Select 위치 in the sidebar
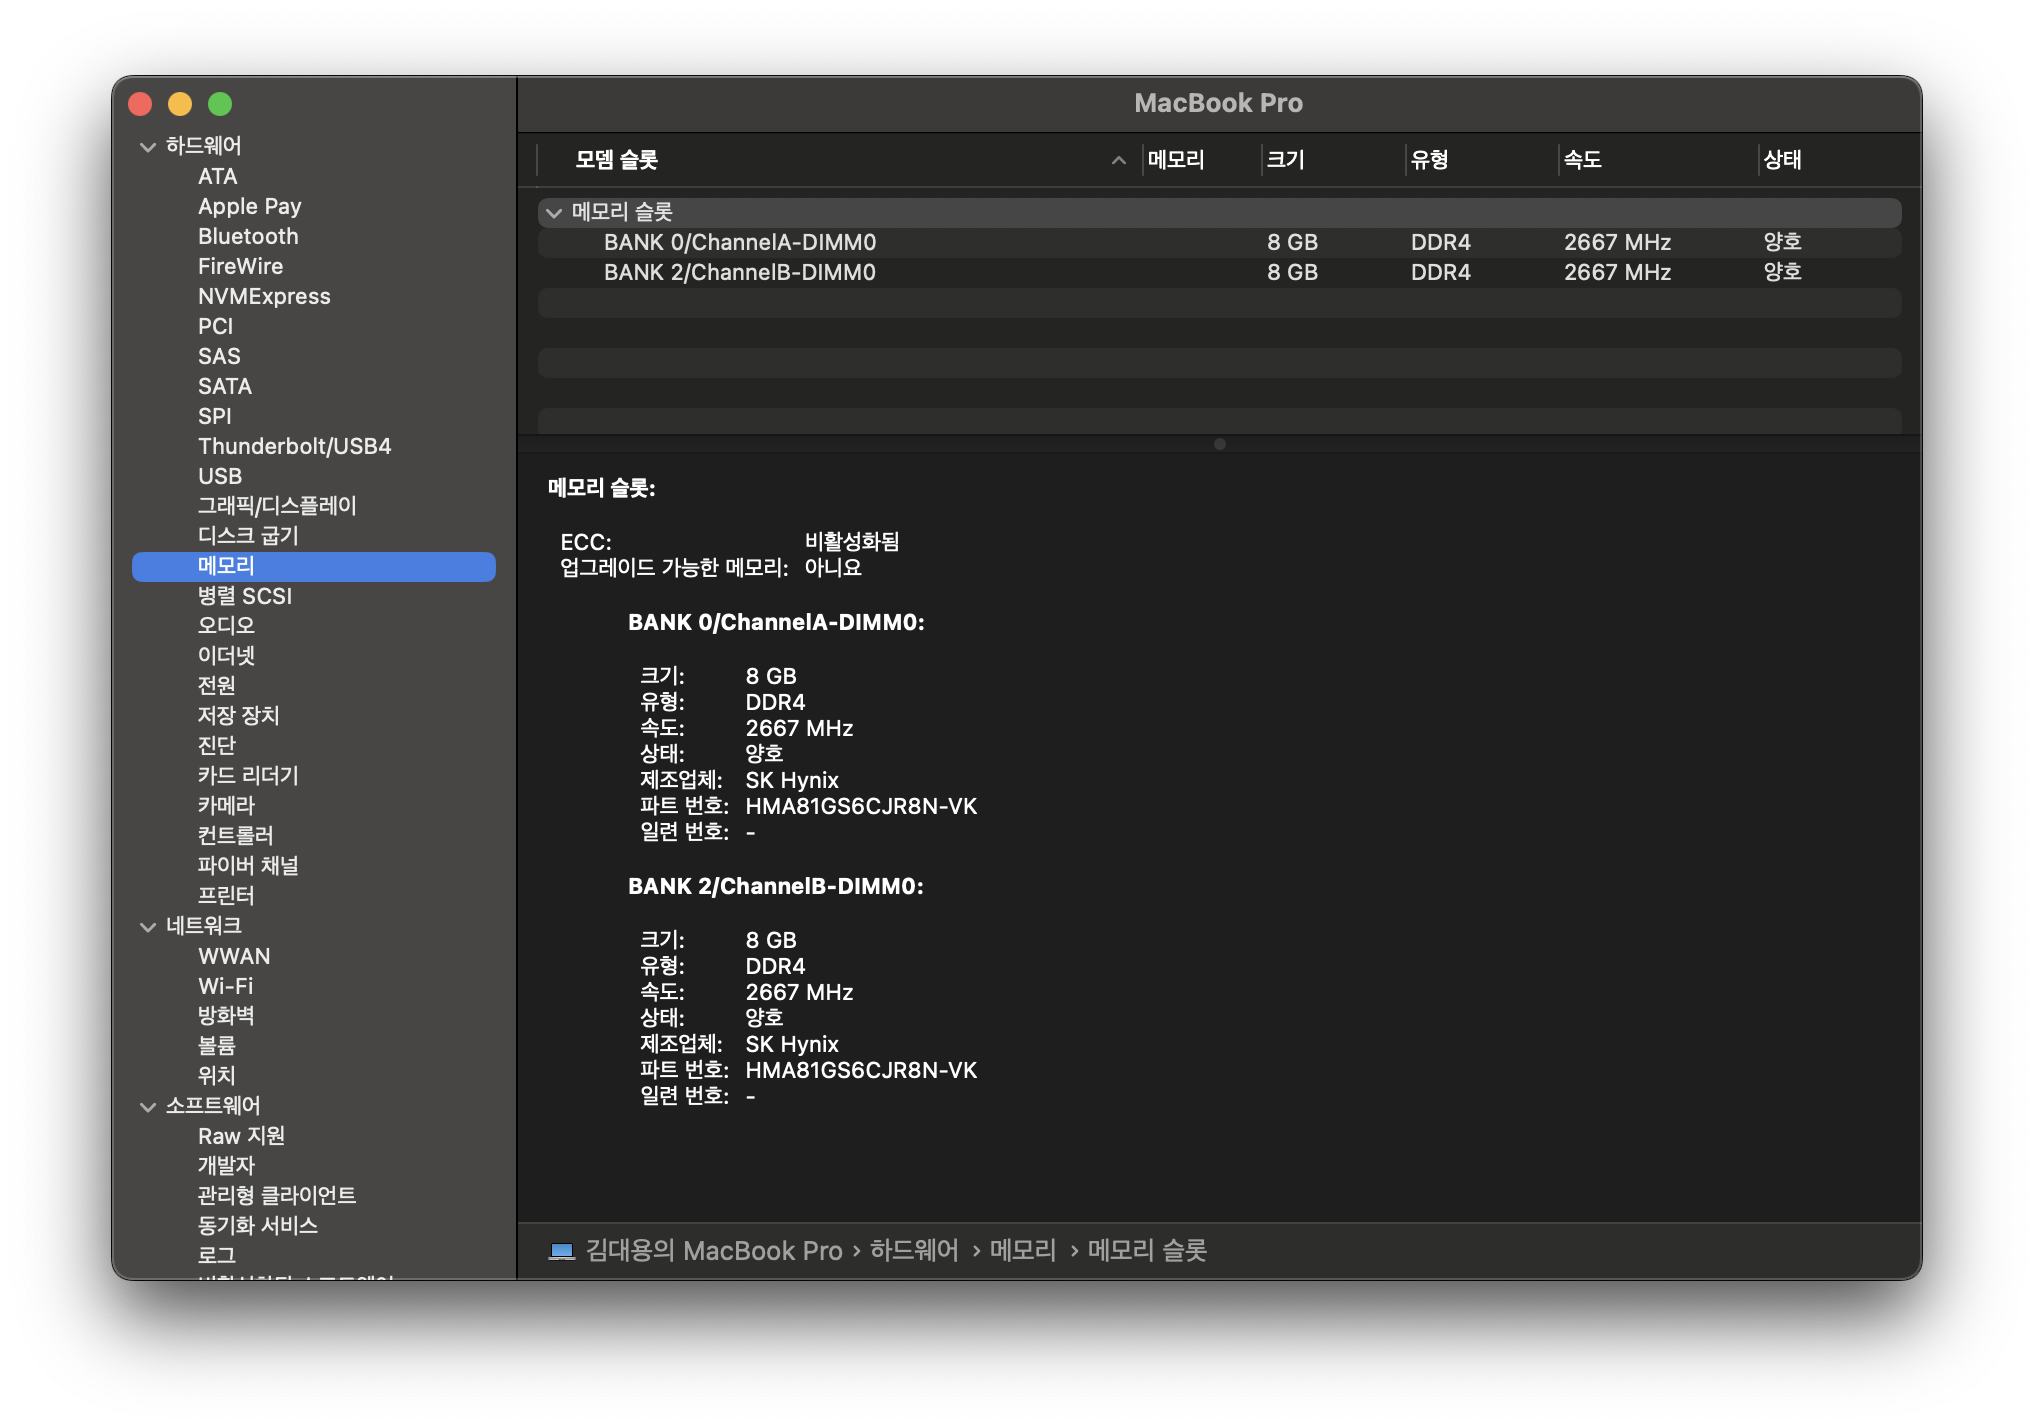Viewport: 2034px width, 1428px height. point(217,1076)
